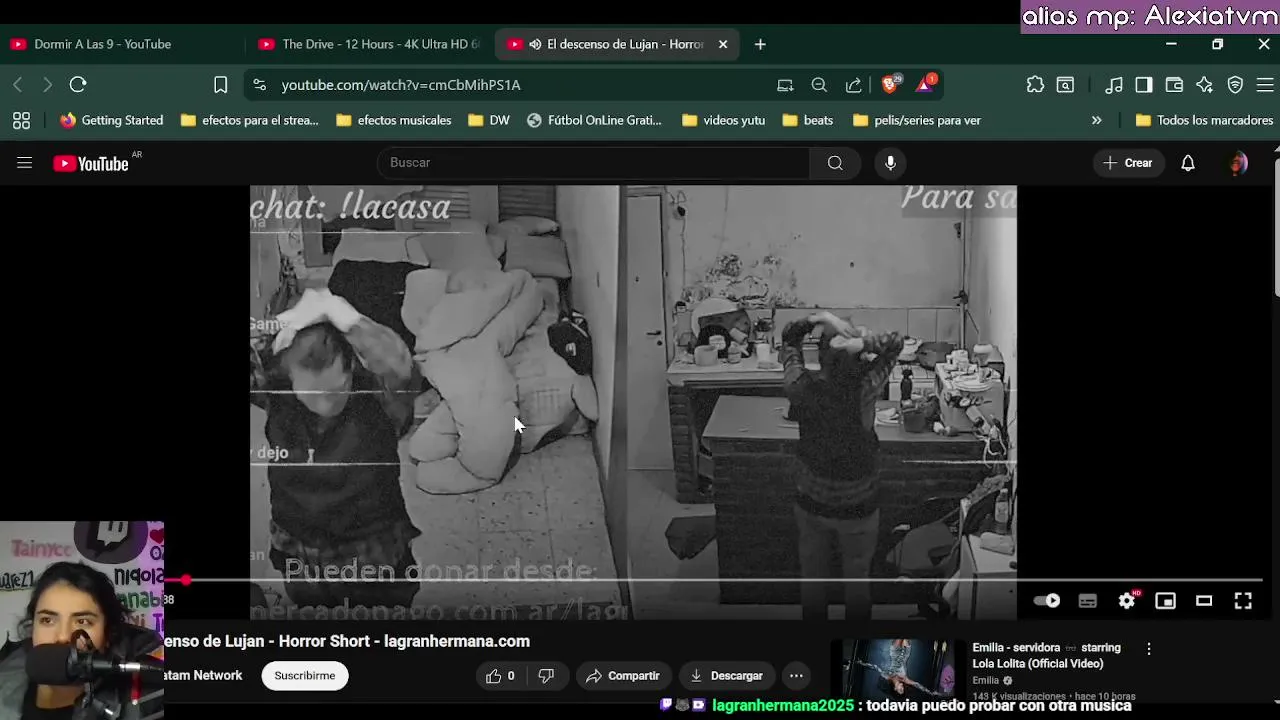Open options for the Emilia servidora suggestion

point(1149,649)
